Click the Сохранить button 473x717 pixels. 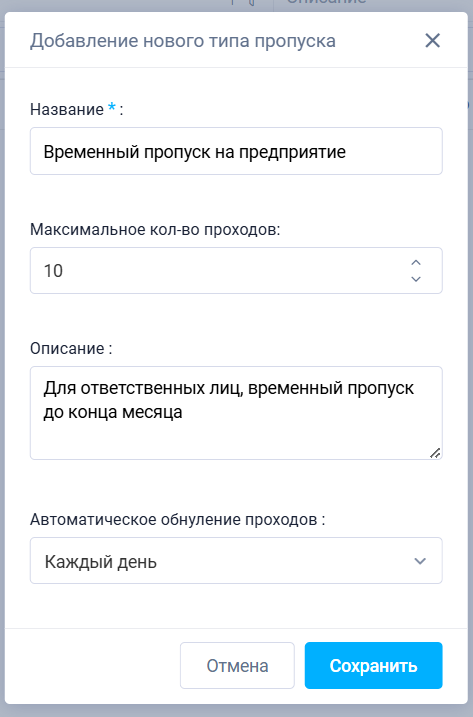click(373, 665)
